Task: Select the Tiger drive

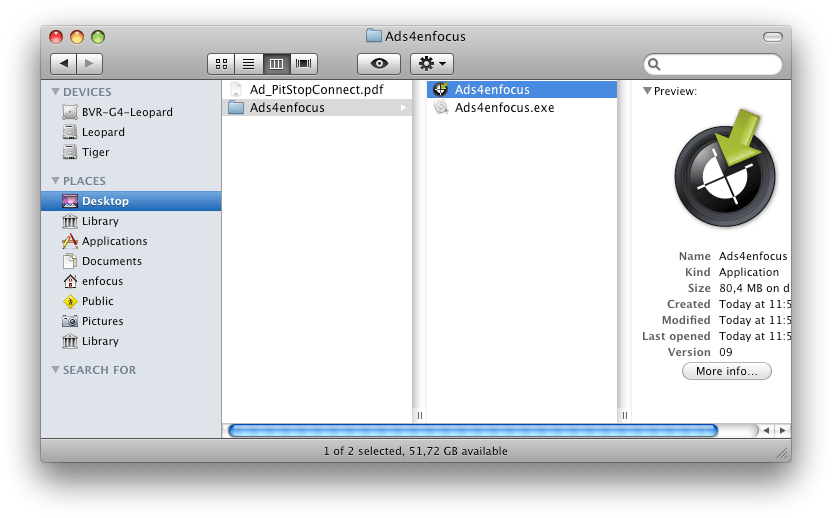Action: tap(131, 152)
